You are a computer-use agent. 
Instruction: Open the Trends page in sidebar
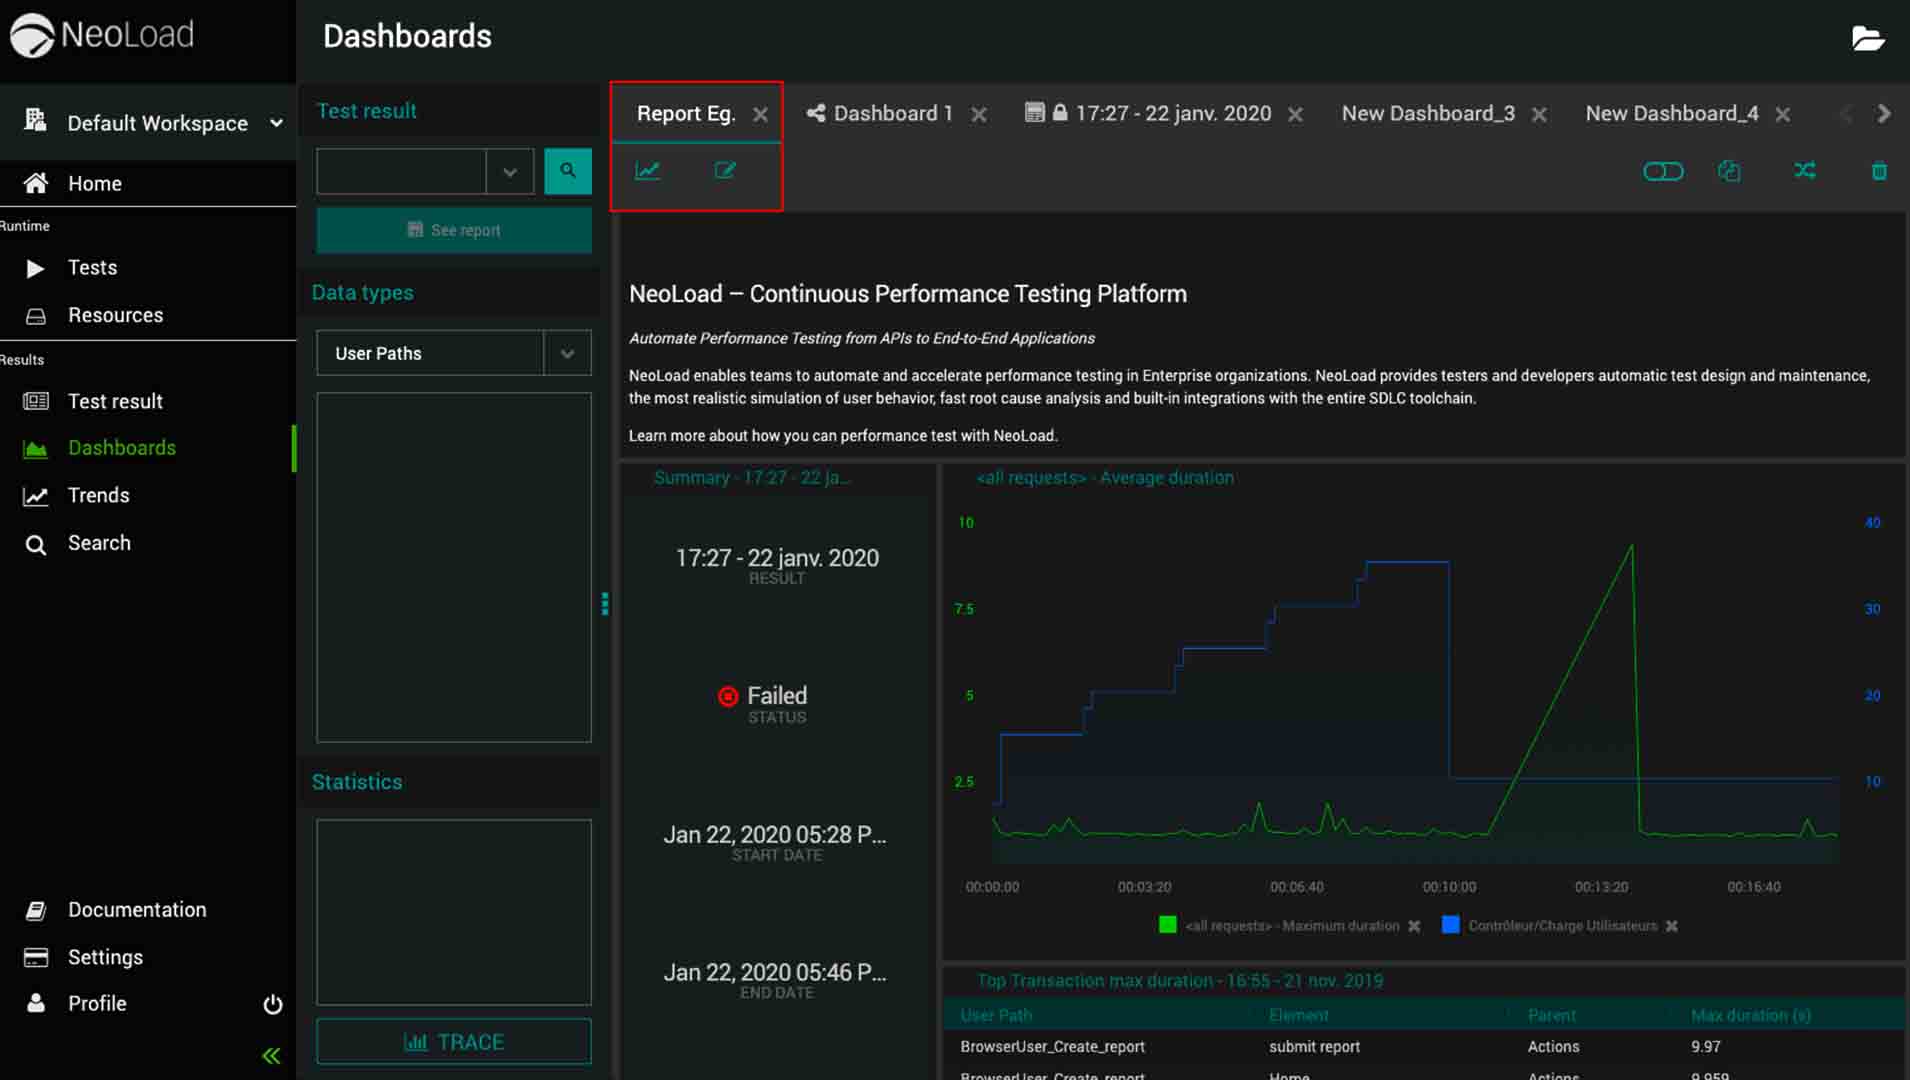[98, 496]
